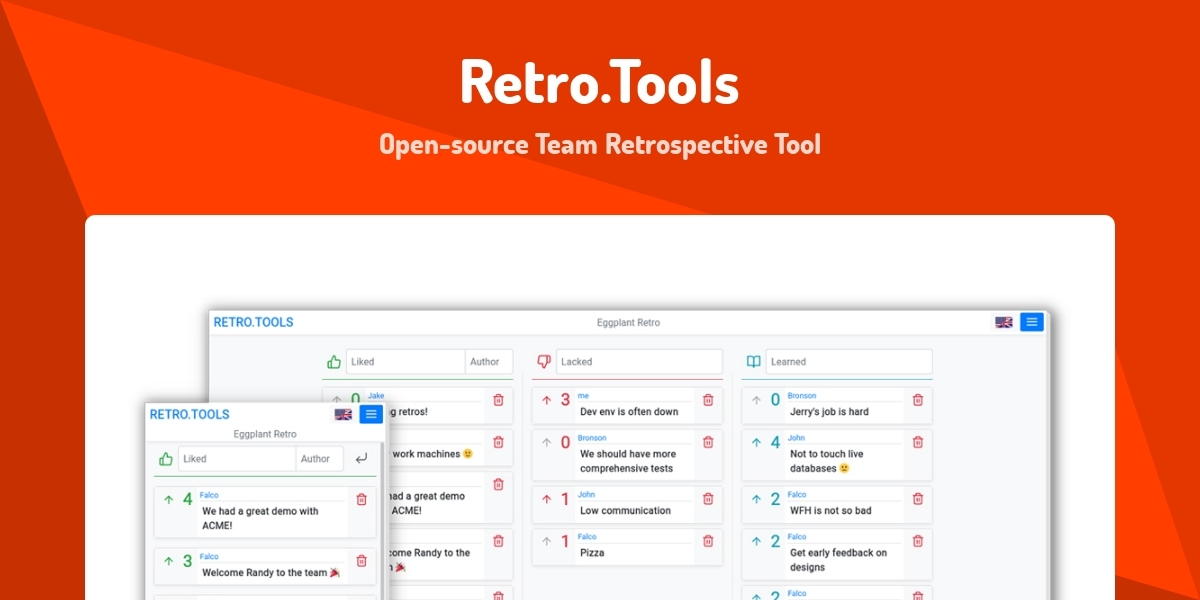Delete 'Get early feedback on designs' card
1200x600 pixels.
pos(918,541)
